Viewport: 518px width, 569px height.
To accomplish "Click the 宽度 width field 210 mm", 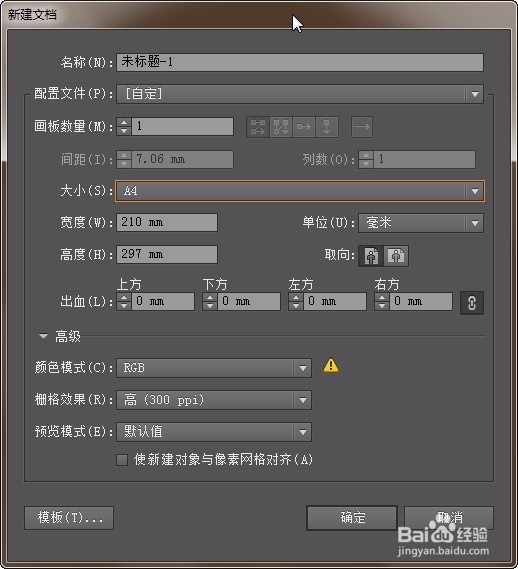I will tap(167, 222).
